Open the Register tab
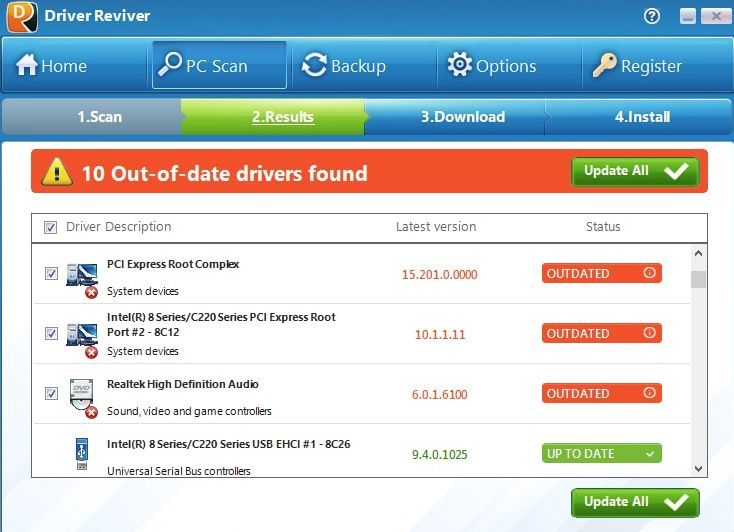Image resolution: width=734 pixels, height=532 pixels. coord(657,65)
